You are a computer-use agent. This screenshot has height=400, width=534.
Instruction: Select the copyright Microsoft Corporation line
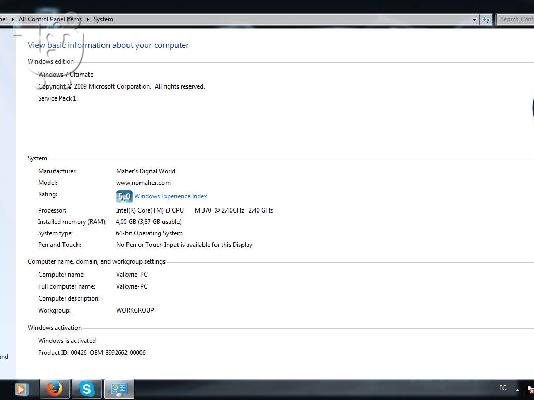(x=122, y=86)
